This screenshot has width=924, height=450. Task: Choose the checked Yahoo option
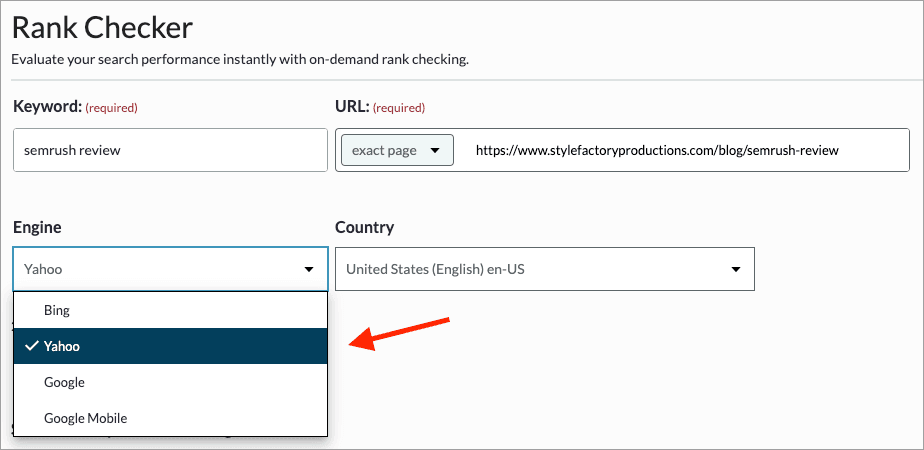(x=170, y=346)
